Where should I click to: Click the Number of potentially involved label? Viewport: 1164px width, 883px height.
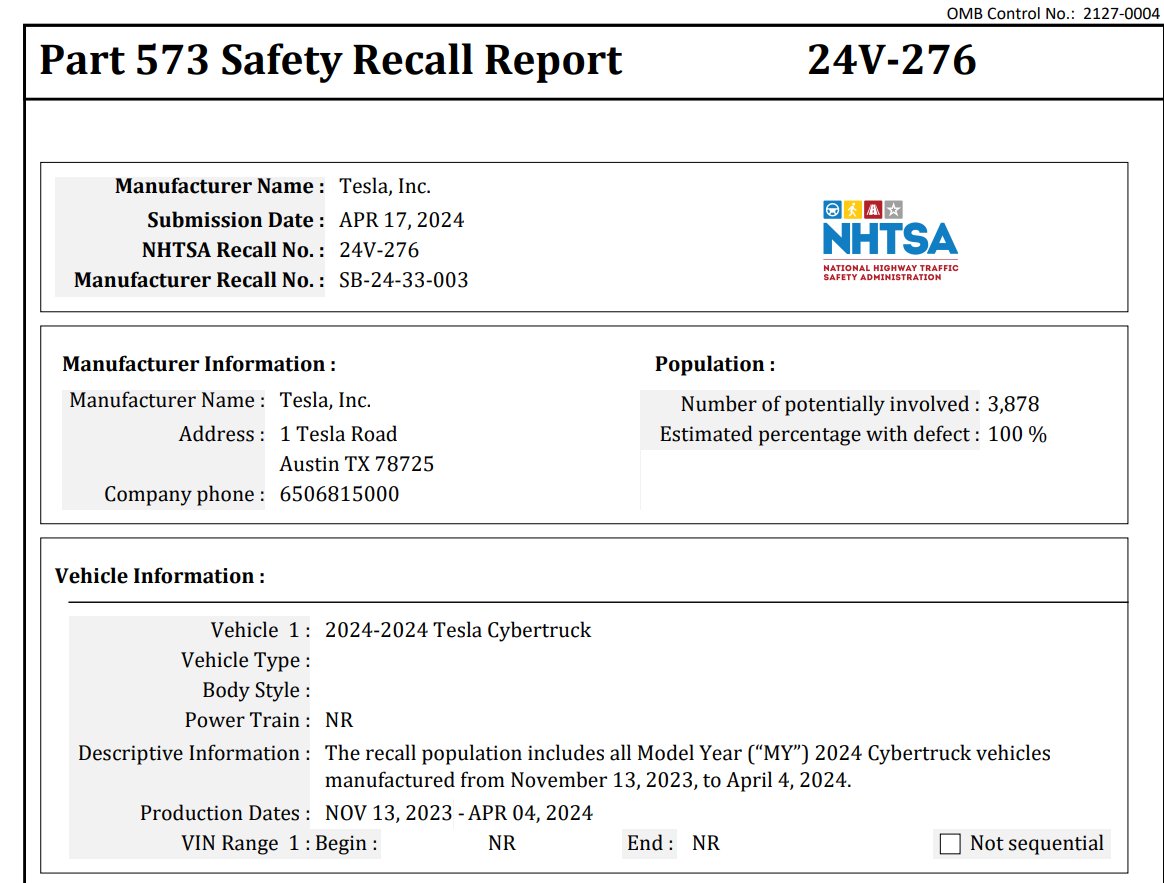point(830,404)
